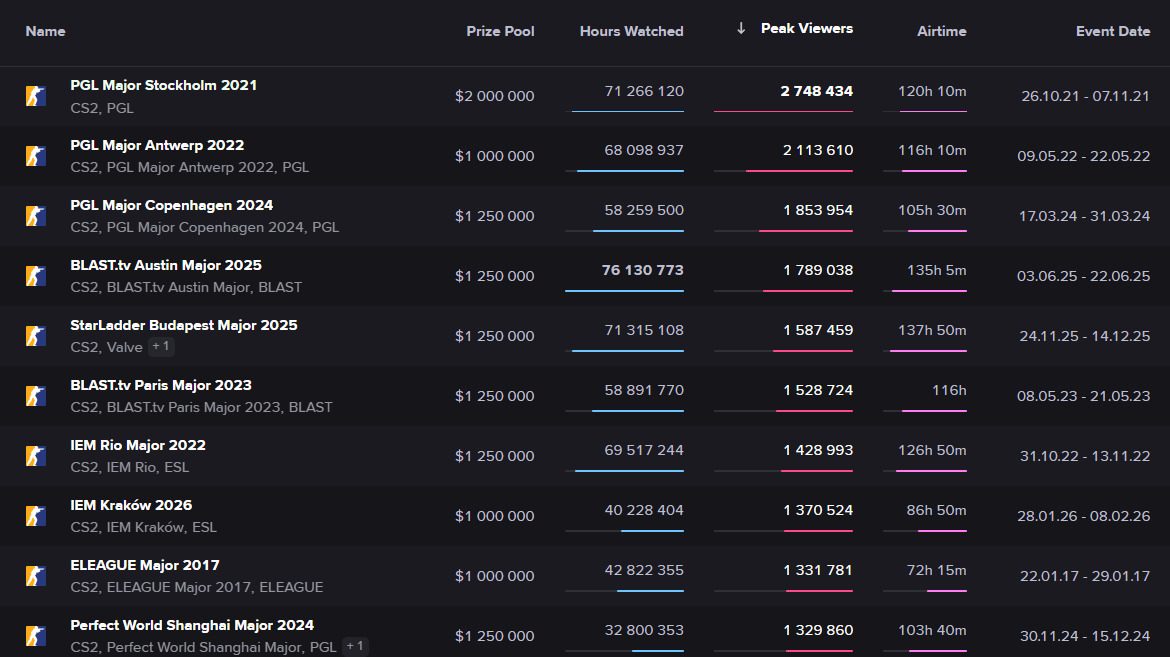Click the 76 130 773 hours watched value
The image size is (1170, 657).
click(x=642, y=270)
